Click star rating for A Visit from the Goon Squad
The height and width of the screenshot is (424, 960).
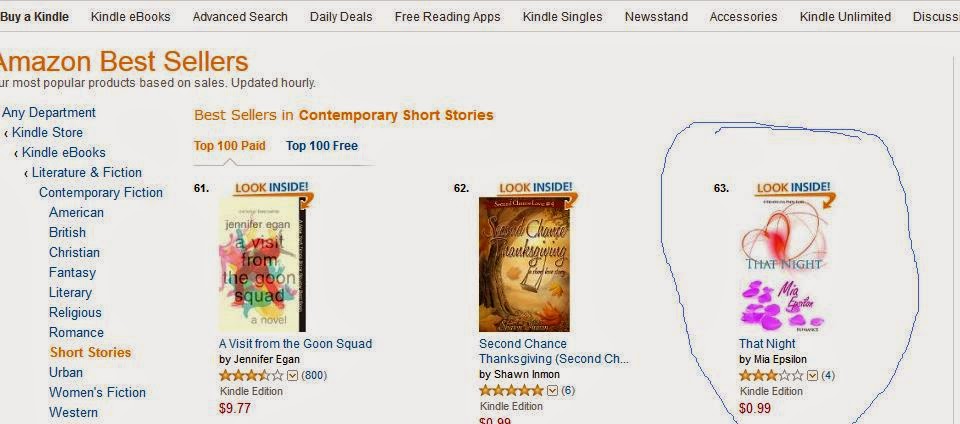click(x=251, y=376)
